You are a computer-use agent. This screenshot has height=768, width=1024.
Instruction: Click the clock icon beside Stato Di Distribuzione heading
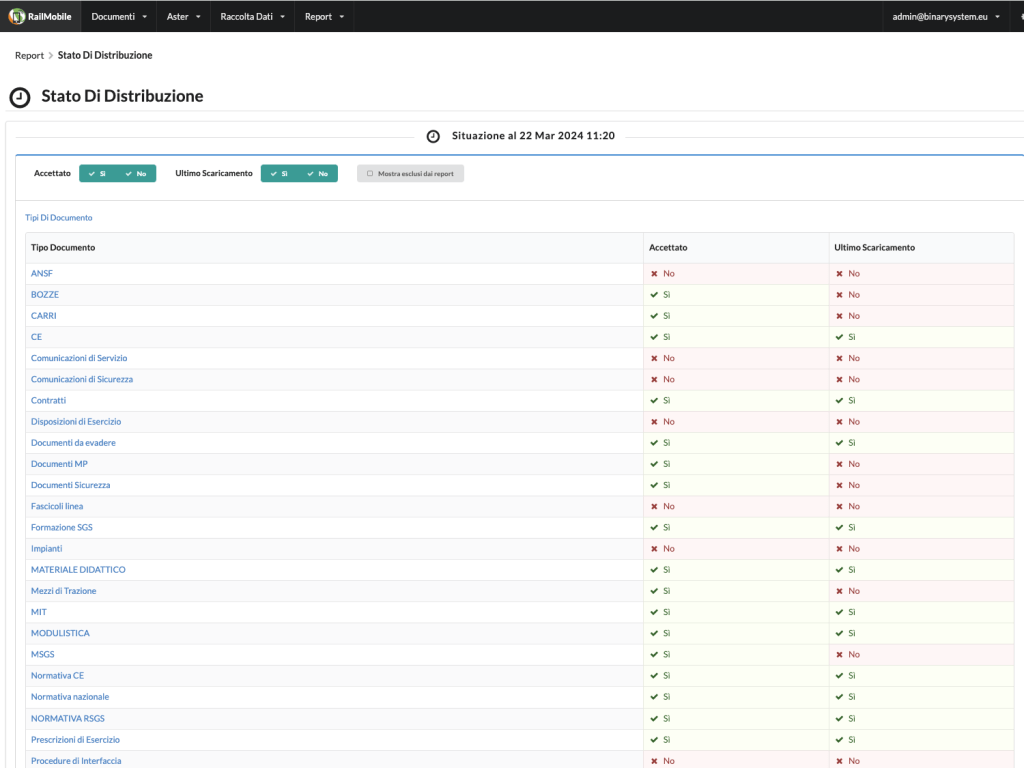[x=20, y=98]
